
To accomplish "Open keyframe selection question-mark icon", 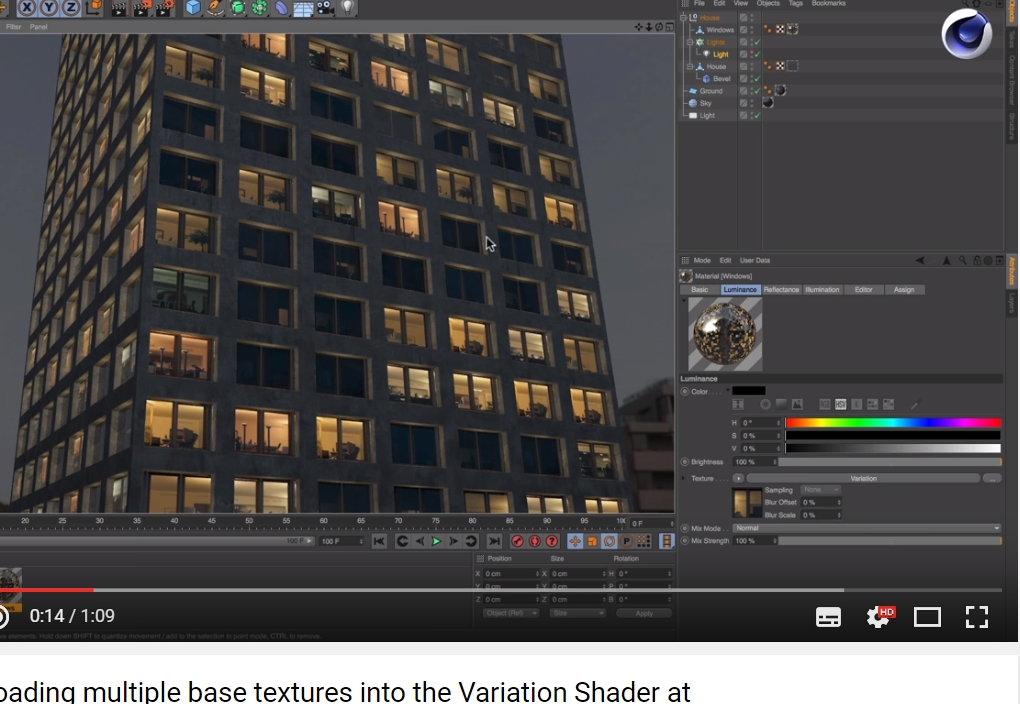I will [552, 541].
